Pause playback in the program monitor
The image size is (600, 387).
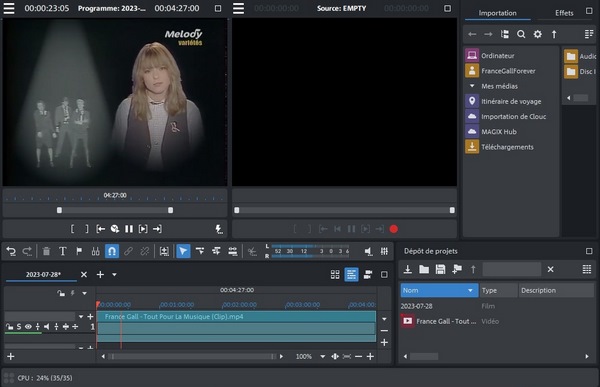pyautogui.click(x=129, y=229)
